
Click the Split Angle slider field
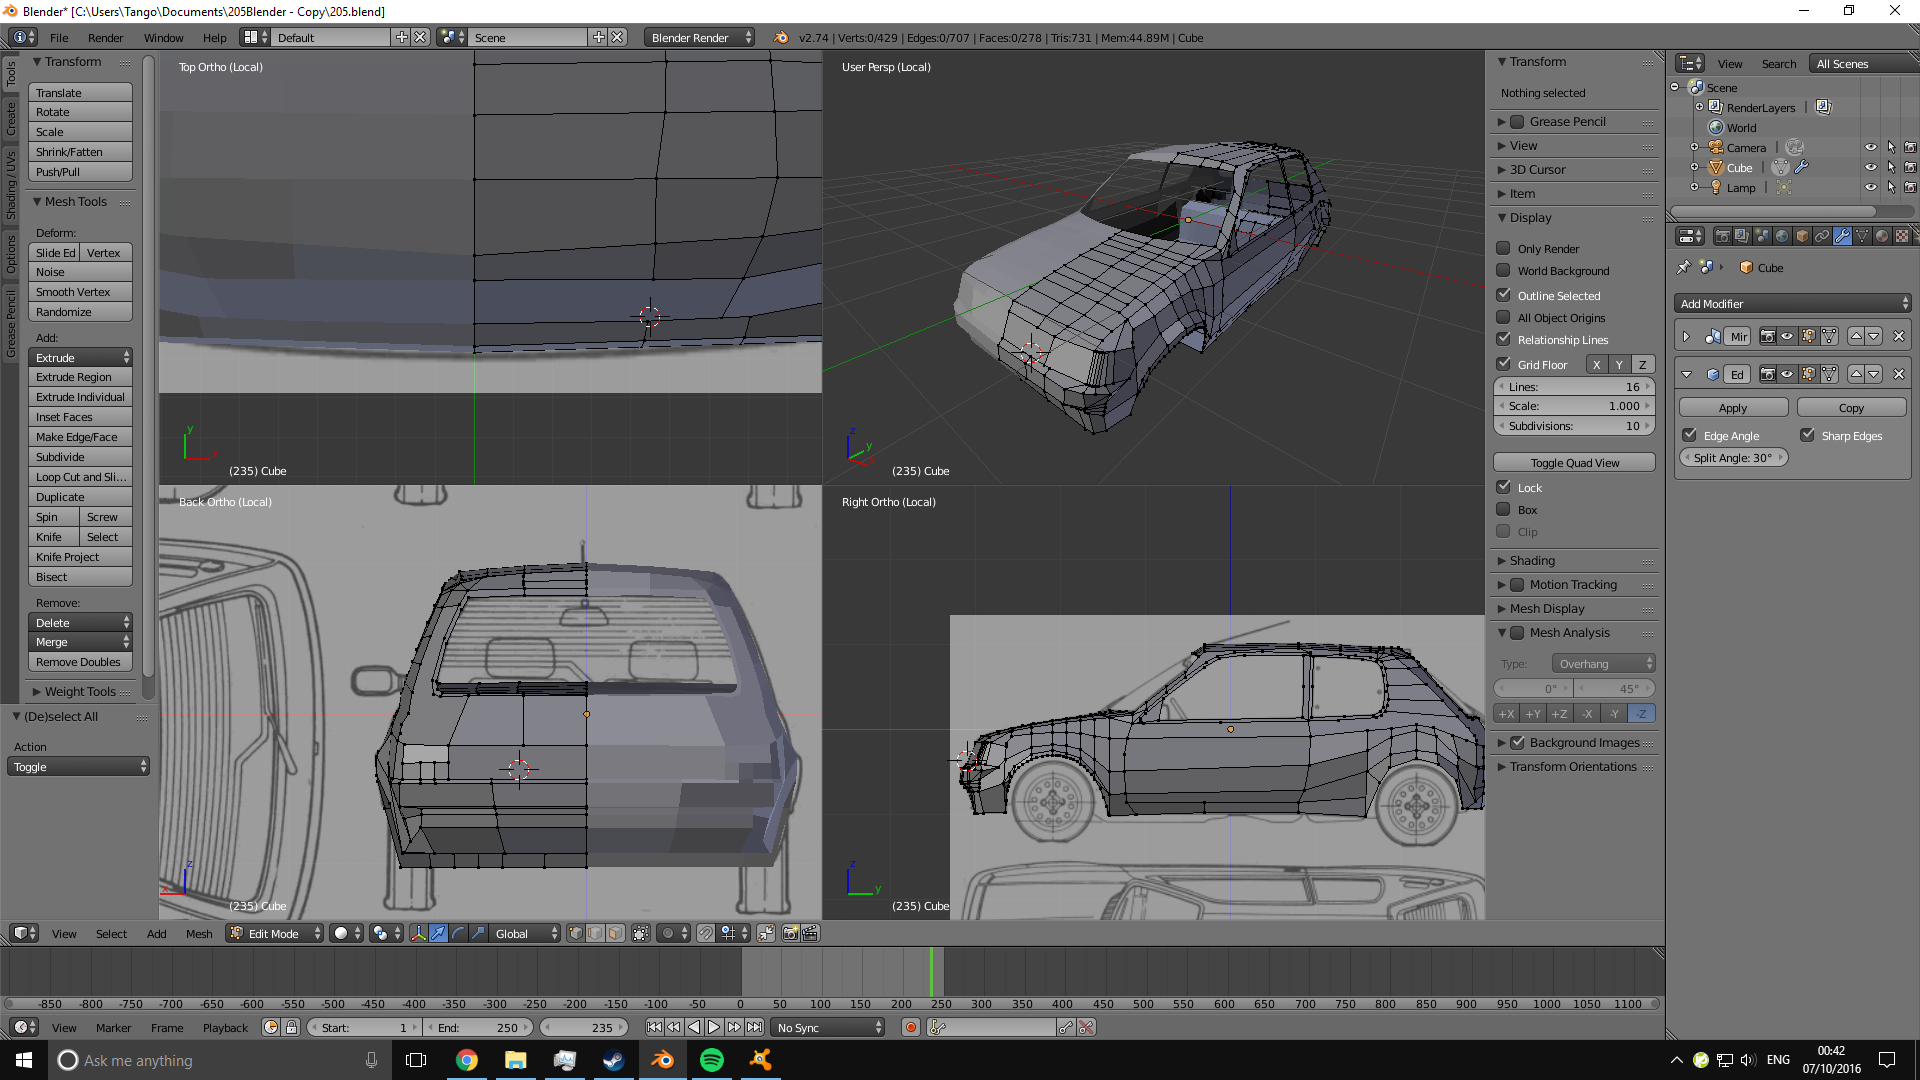click(x=1734, y=457)
